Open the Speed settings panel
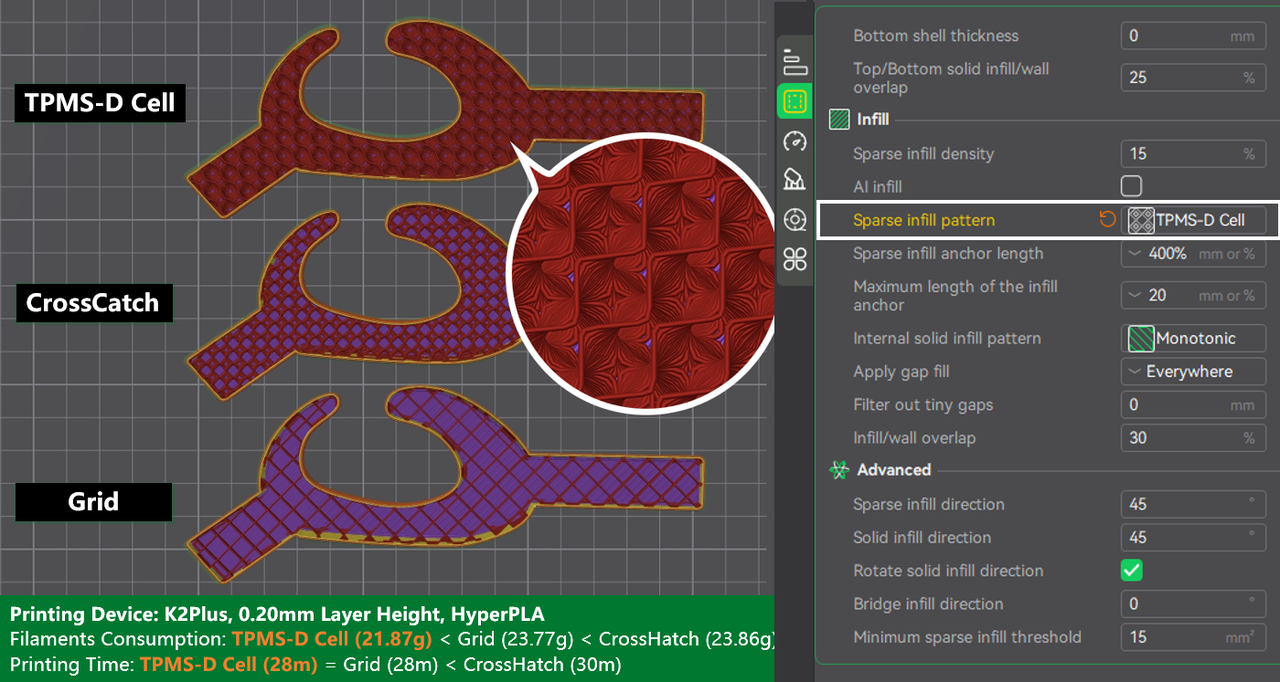1280x682 pixels. pos(795,141)
